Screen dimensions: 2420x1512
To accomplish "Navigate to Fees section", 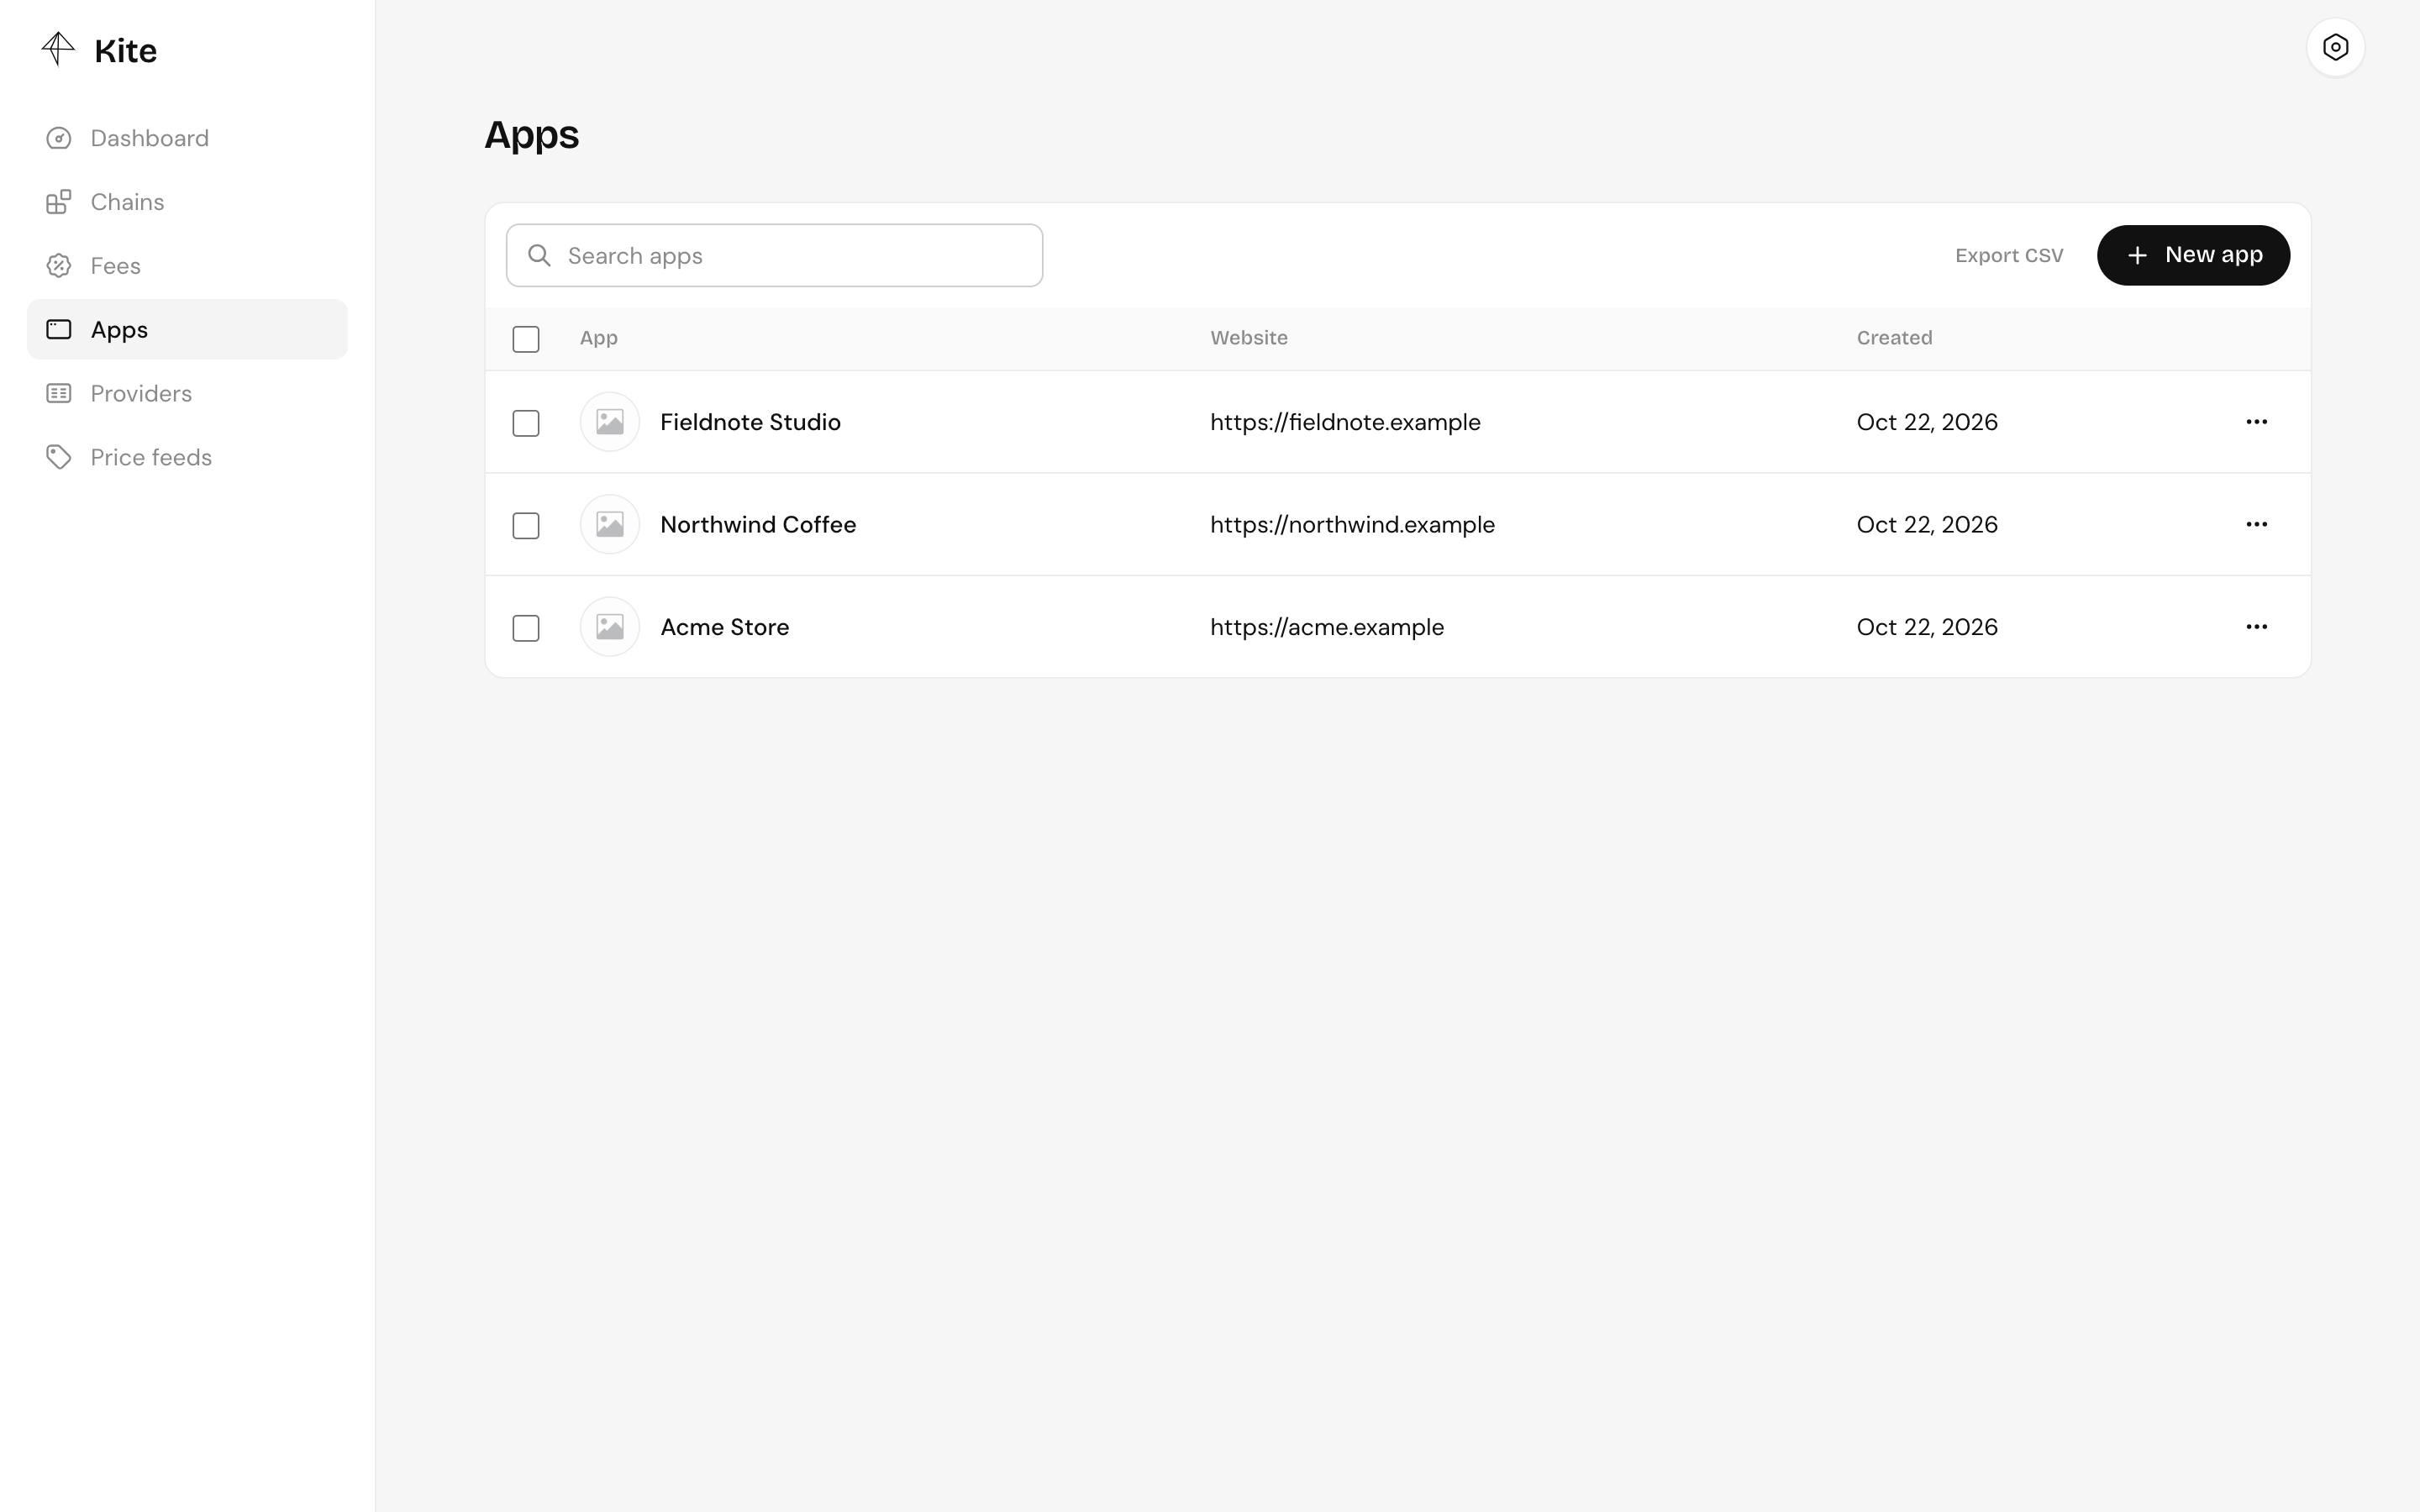I will click(x=187, y=266).
